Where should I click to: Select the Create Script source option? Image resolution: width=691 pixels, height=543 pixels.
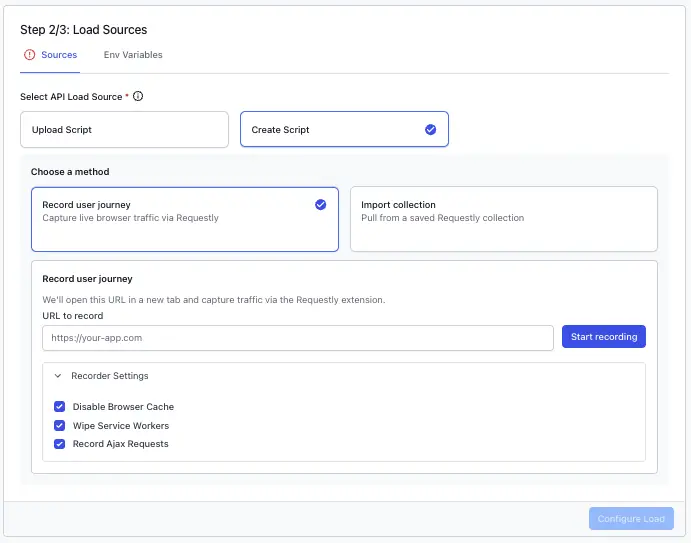344,129
